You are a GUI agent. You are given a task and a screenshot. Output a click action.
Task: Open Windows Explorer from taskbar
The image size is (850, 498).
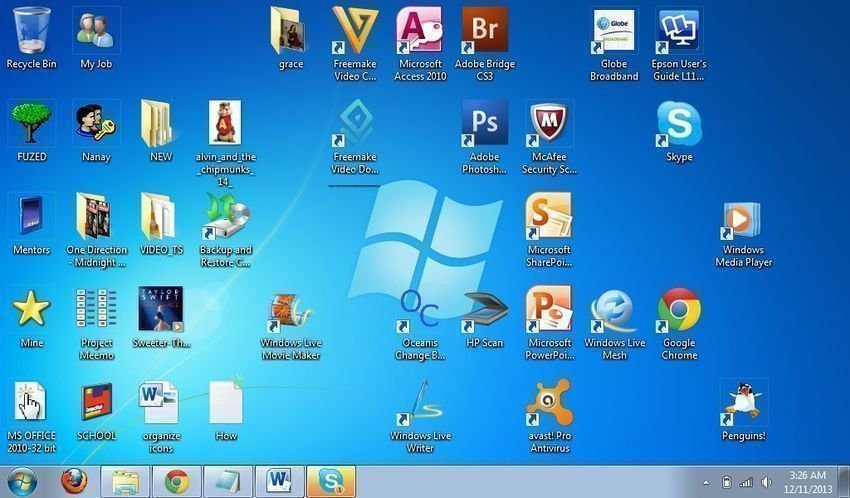click(x=125, y=482)
